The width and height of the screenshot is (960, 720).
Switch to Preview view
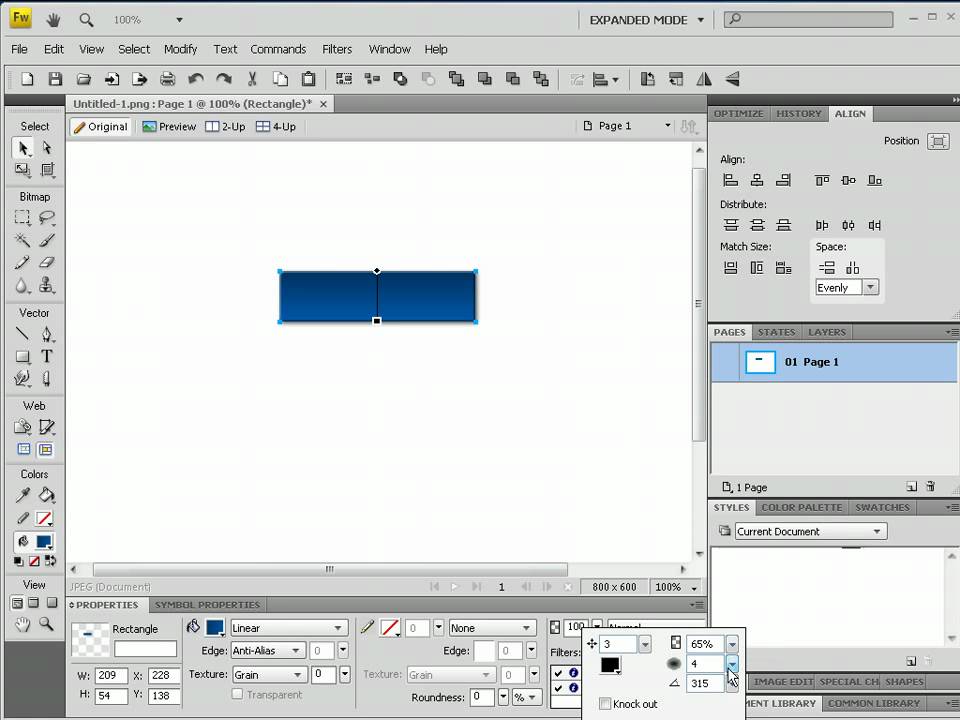click(x=169, y=127)
